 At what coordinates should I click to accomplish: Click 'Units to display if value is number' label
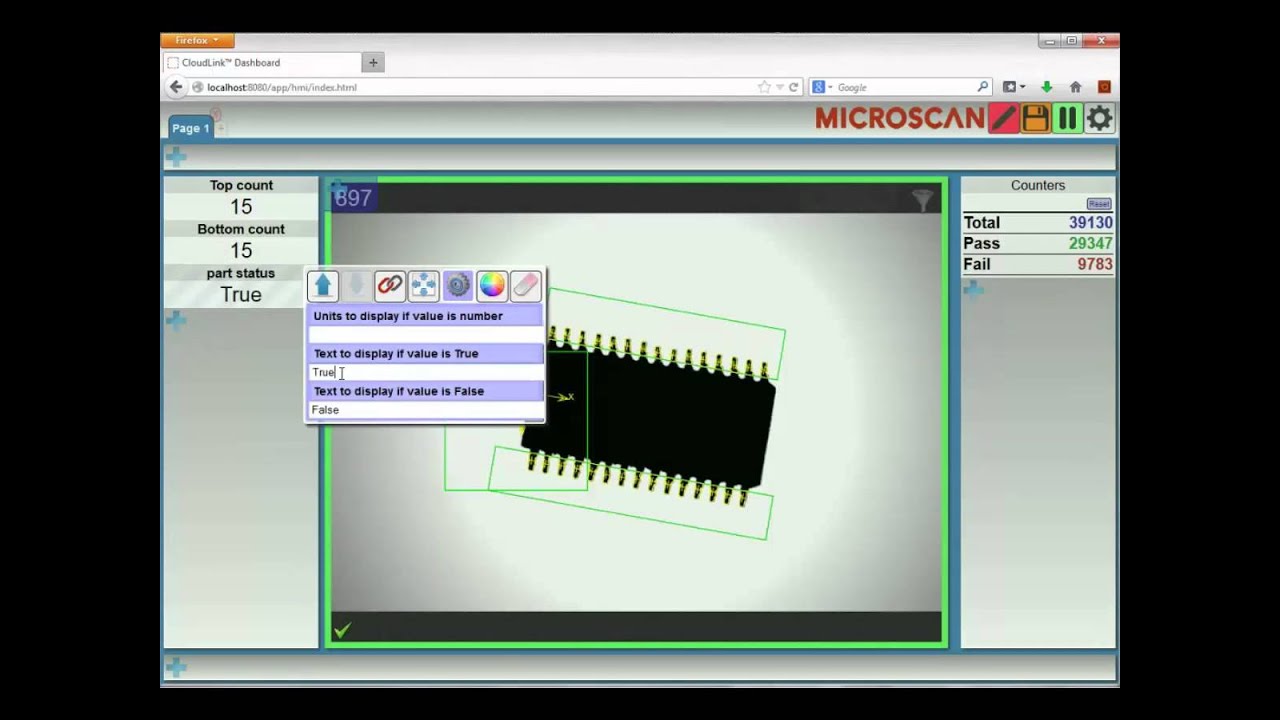coord(408,316)
